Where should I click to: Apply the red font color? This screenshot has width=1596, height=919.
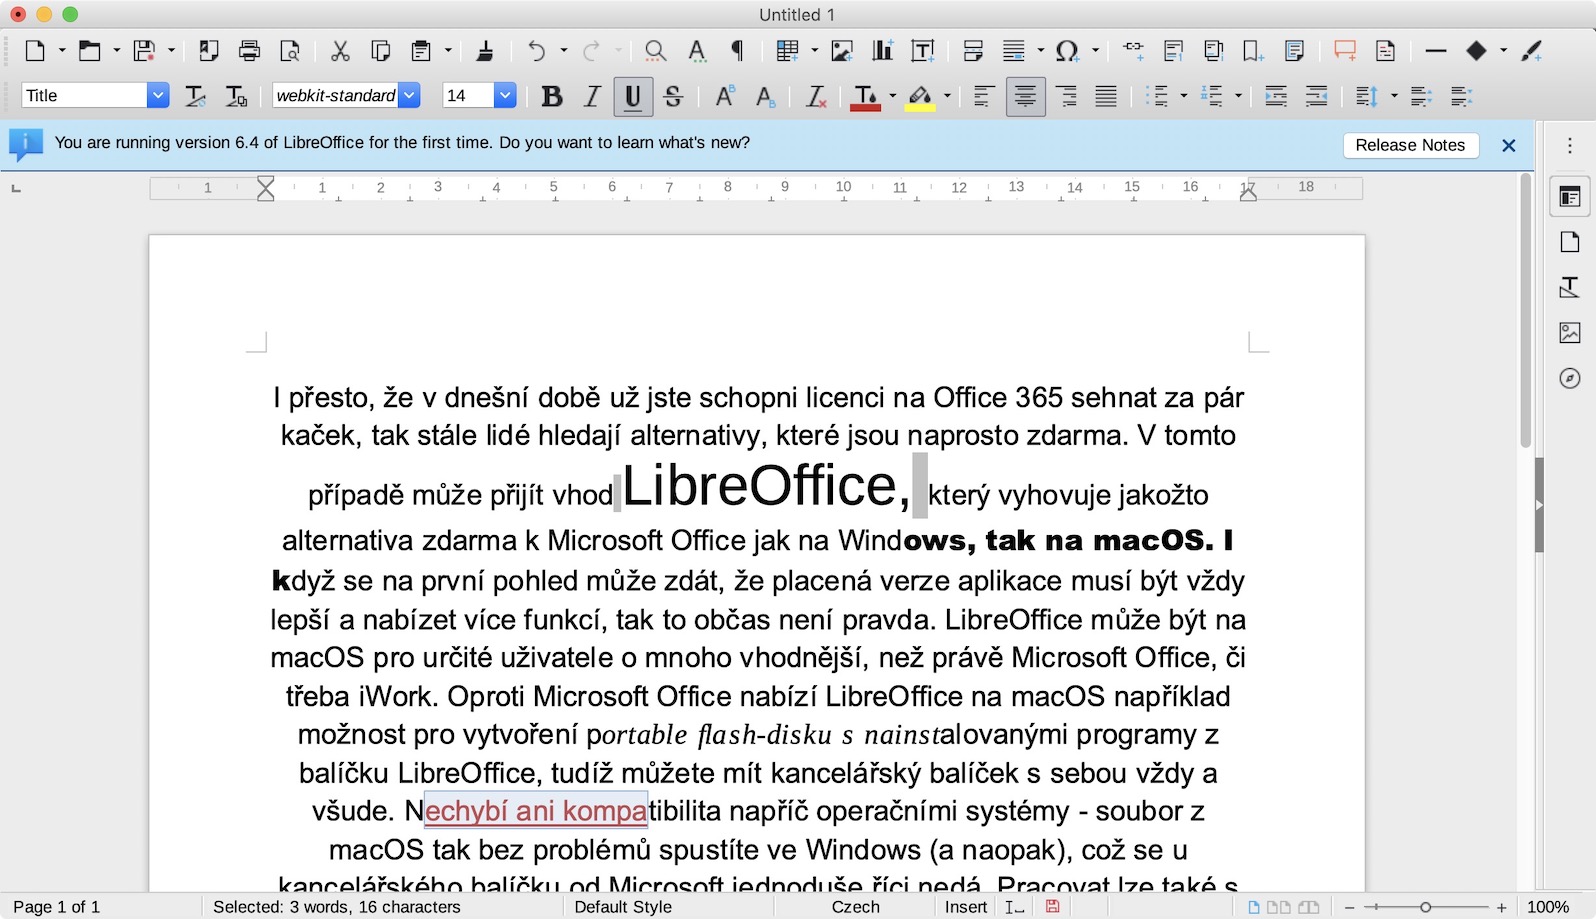coord(865,96)
